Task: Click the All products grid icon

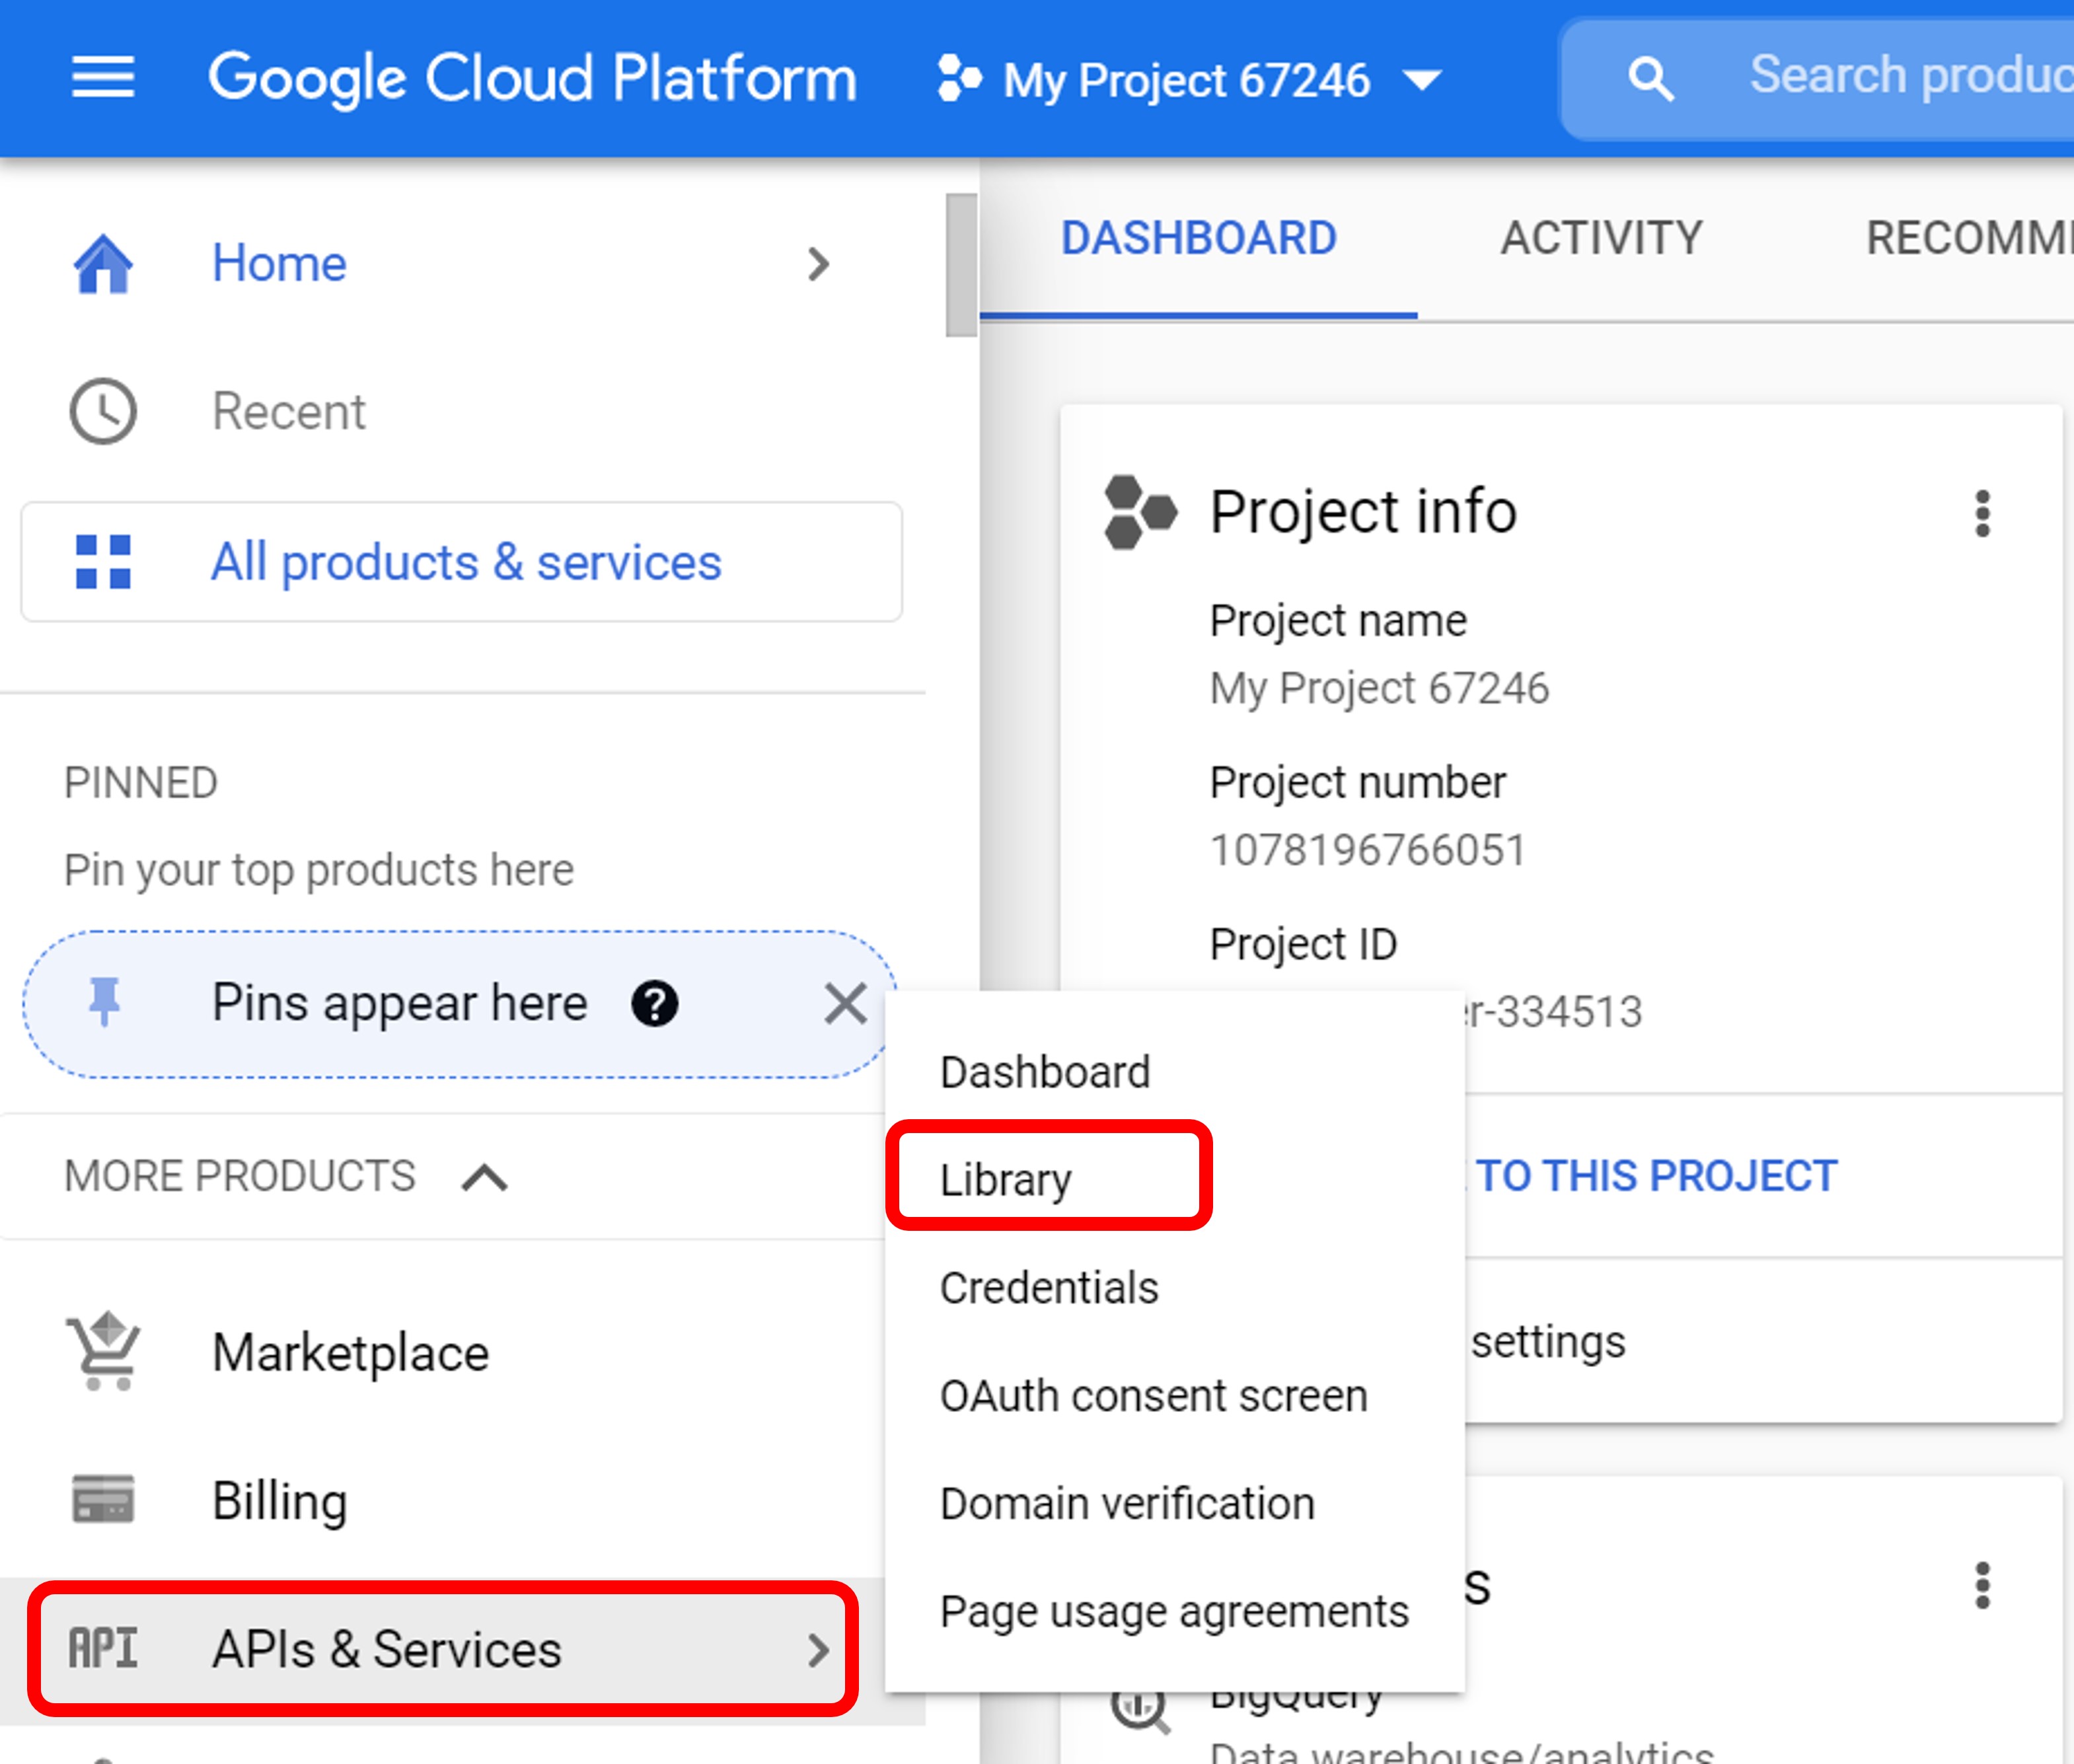Action: point(103,562)
